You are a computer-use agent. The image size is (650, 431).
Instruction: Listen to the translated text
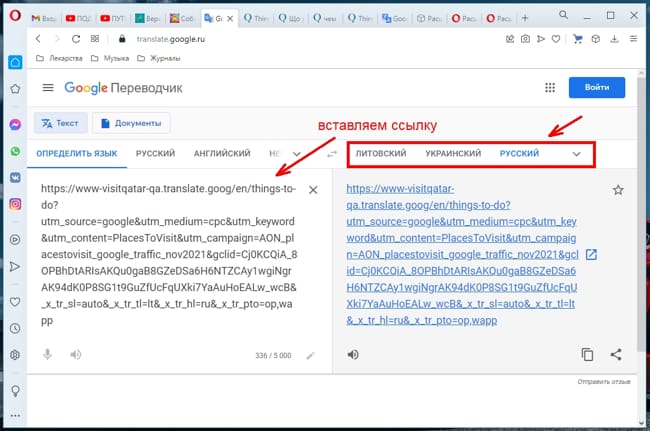point(353,355)
